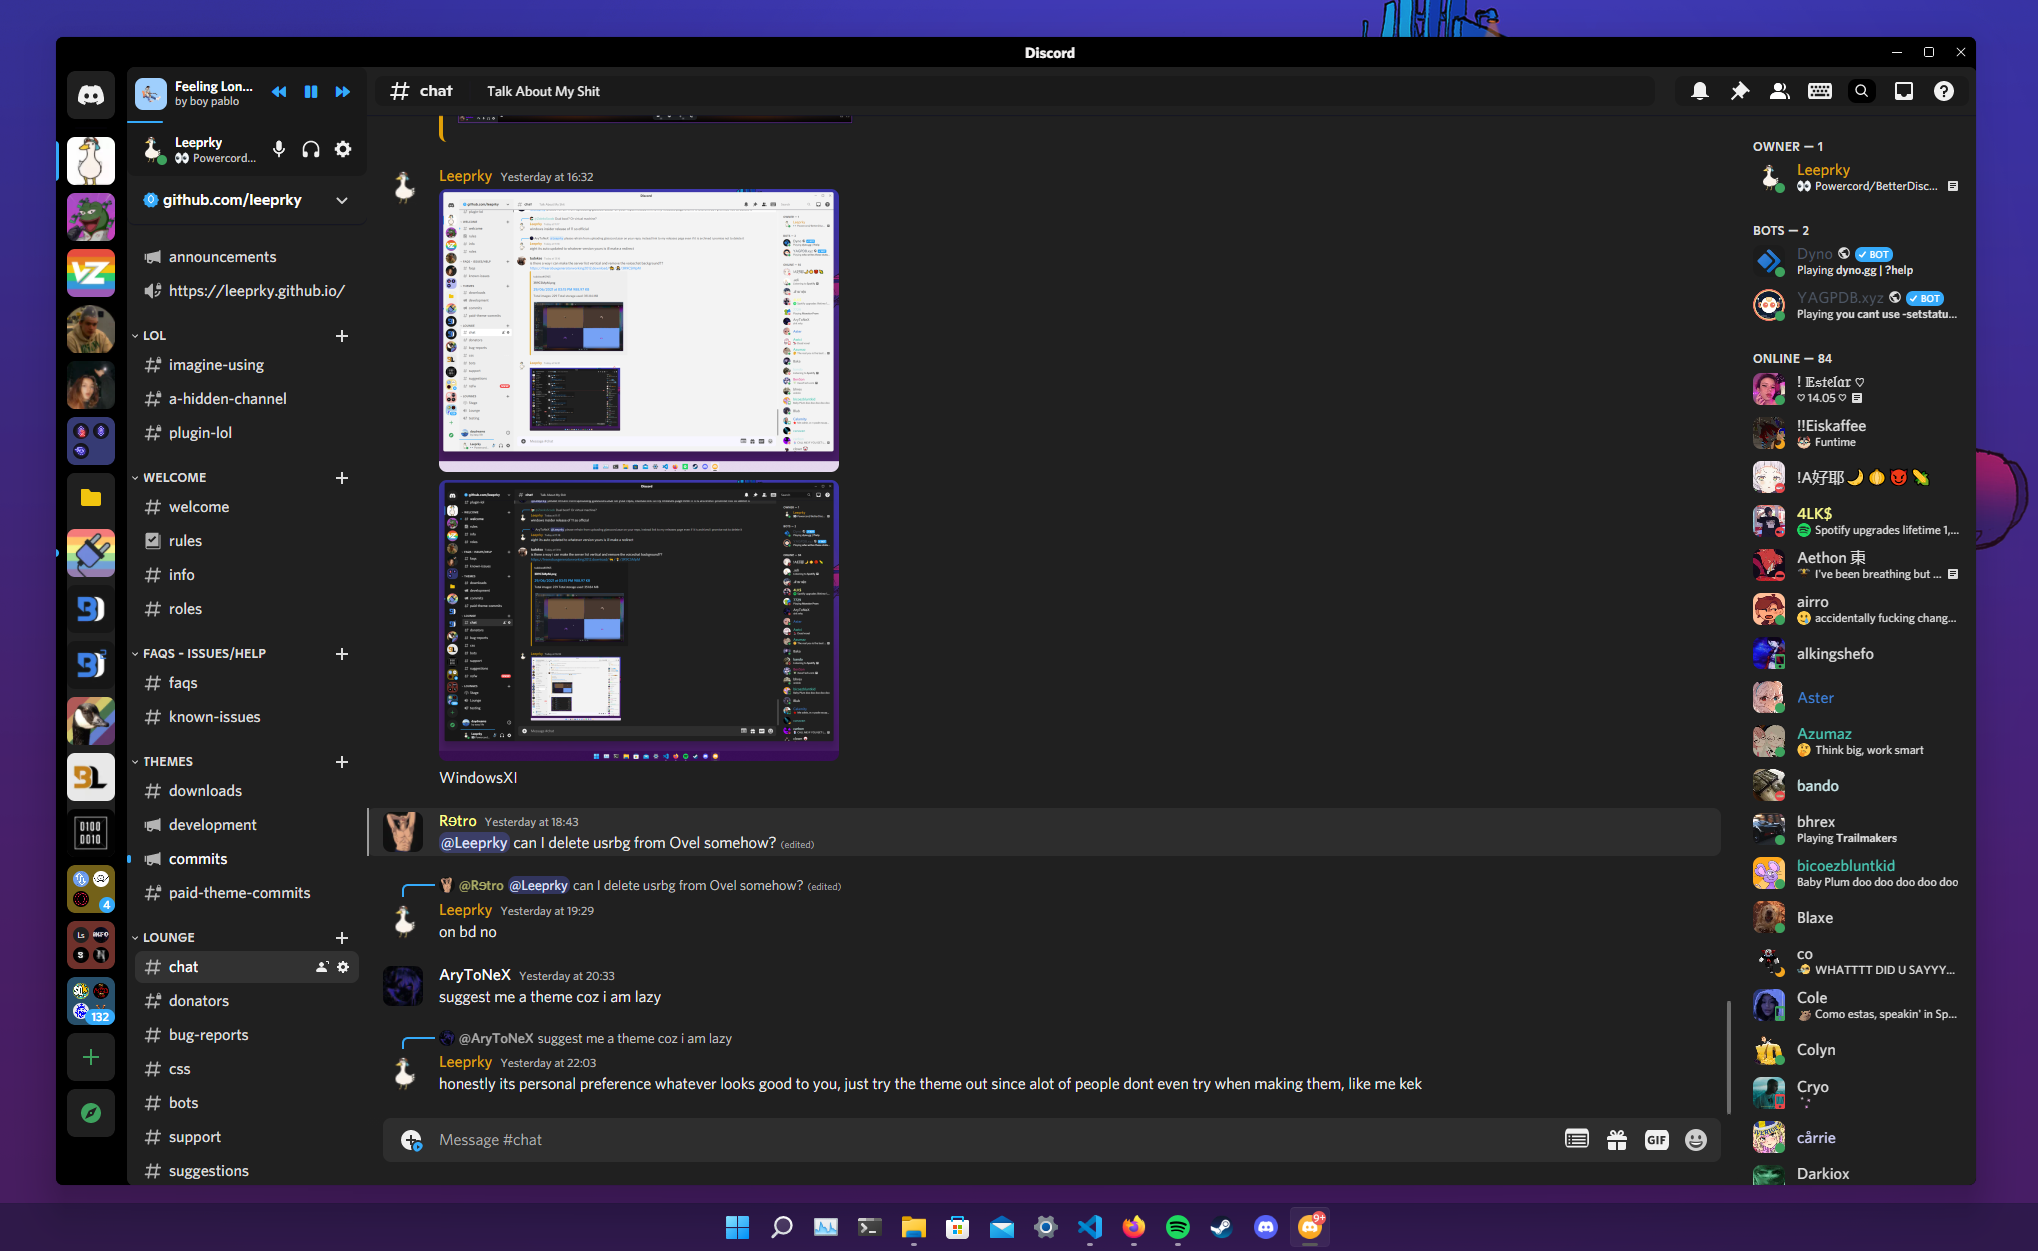Show pinned messages

(1739, 91)
